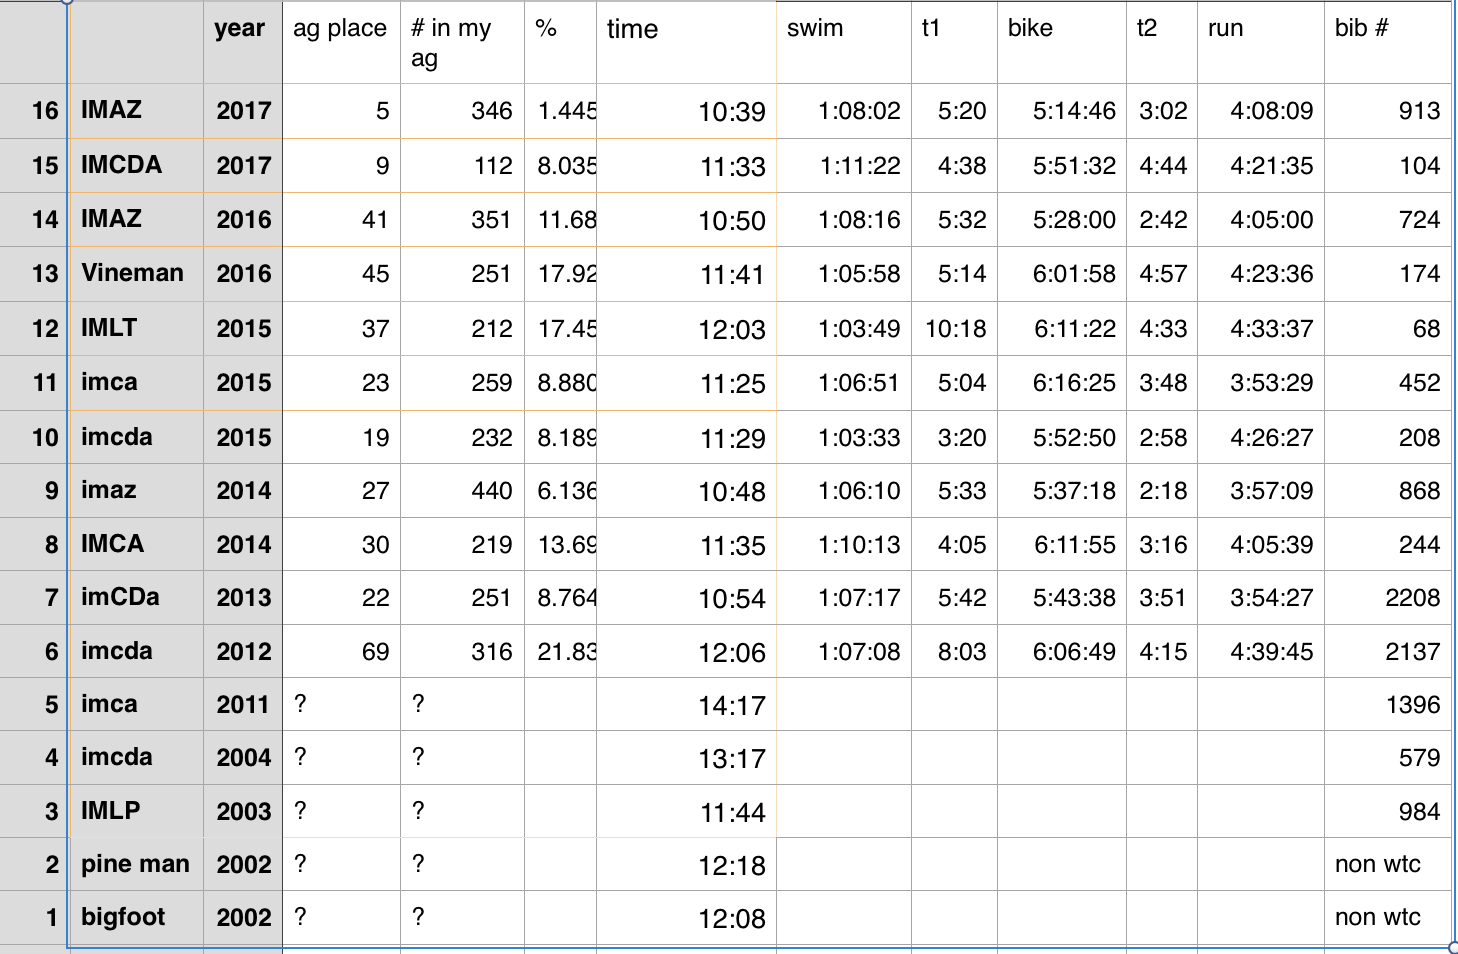Viewport: 1458px width, 954px height.
Task: Select '# in my ag' value 346
Action: click(x=462, y=111)
